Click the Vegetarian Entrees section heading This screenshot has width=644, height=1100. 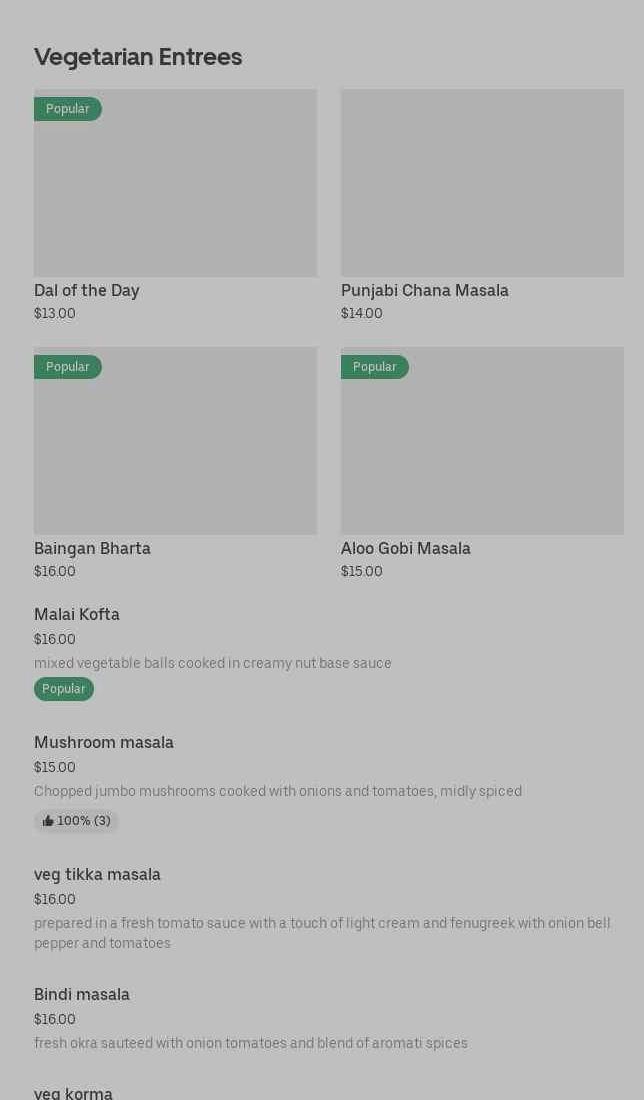point(138,57)
